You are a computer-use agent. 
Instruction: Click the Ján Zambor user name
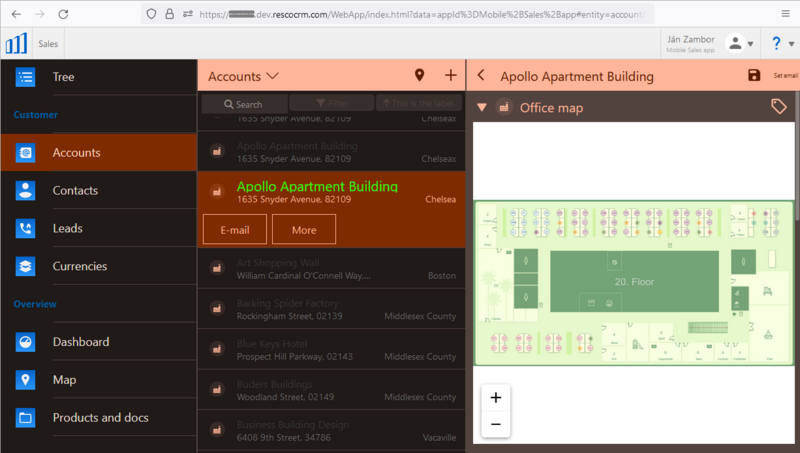[690, 39]
